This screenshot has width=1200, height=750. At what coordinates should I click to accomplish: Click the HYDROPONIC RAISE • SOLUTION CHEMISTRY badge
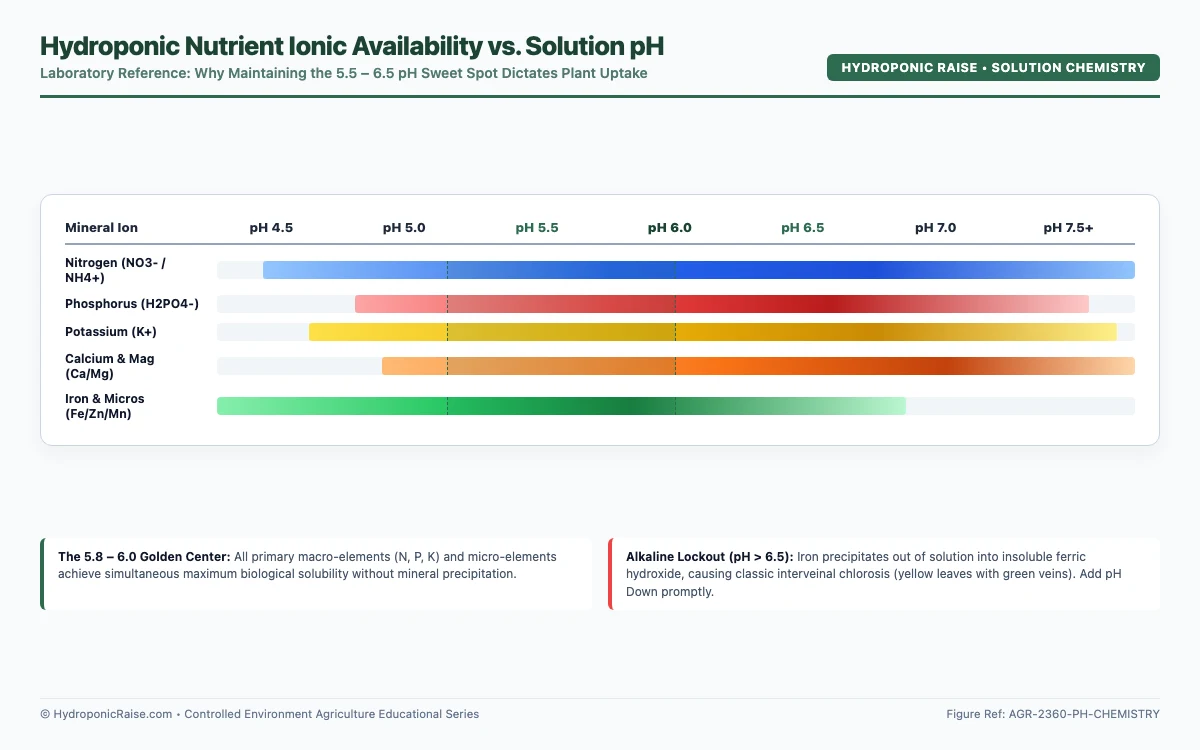coord(993,67)
